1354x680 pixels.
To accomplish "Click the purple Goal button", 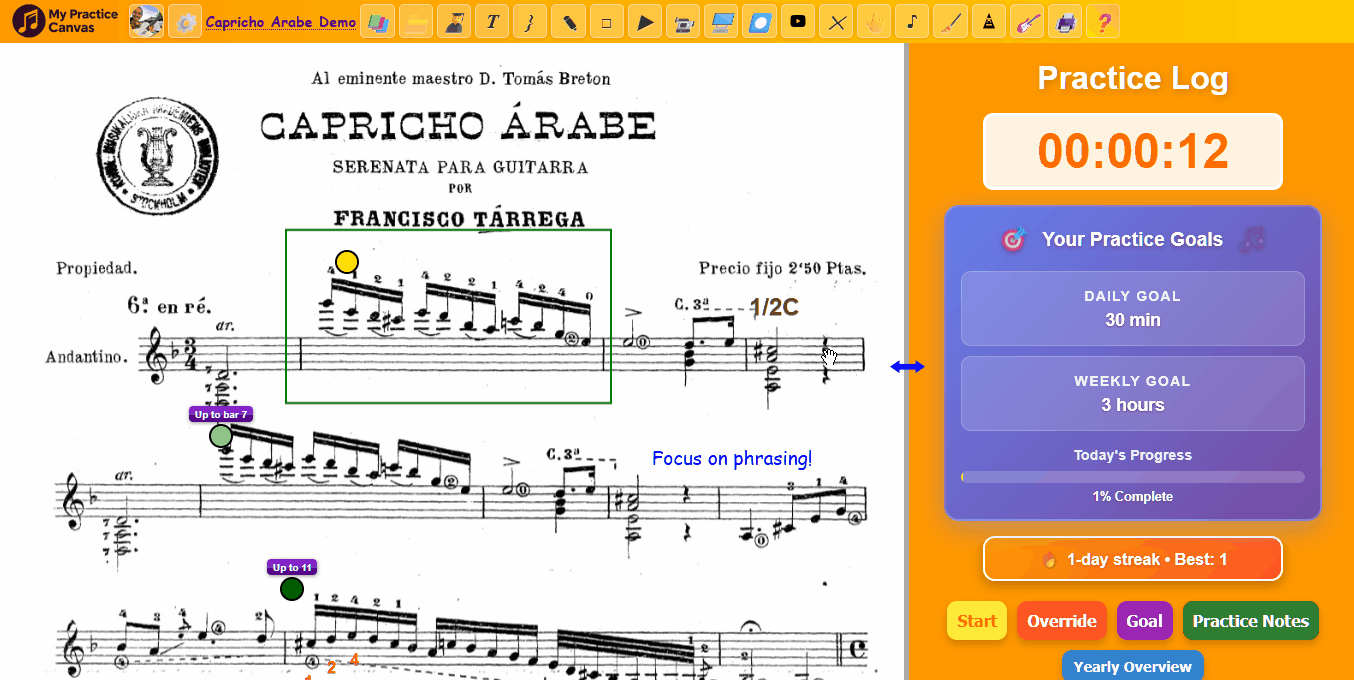I will pos(1145,621).
